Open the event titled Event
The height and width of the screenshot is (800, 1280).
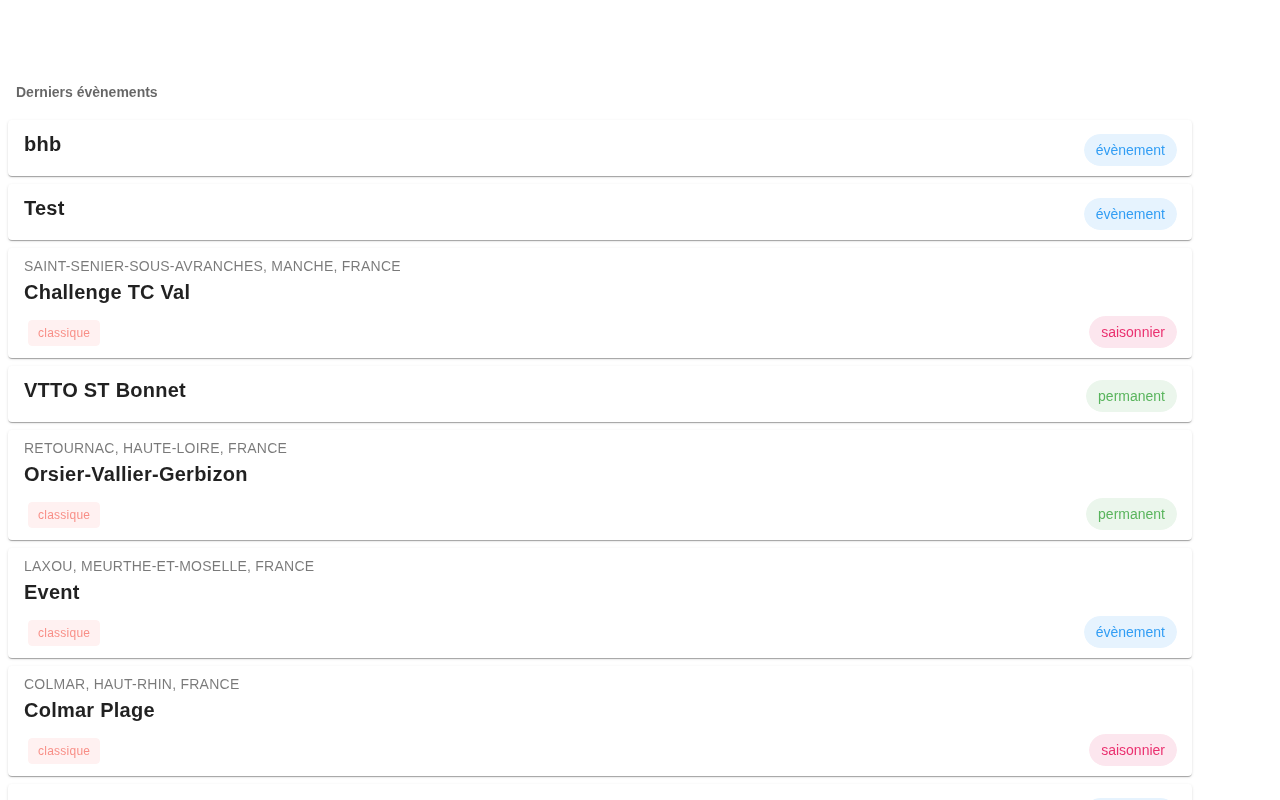(x=52, y=592)
